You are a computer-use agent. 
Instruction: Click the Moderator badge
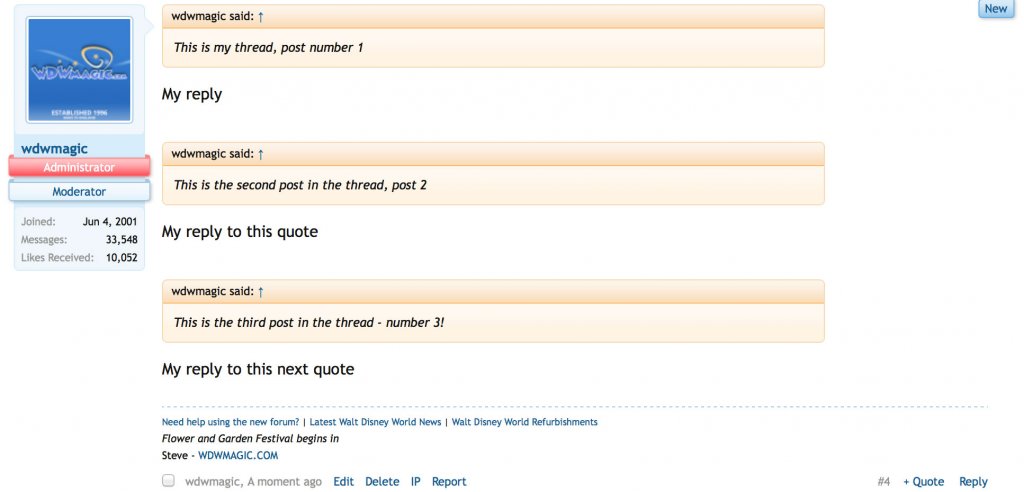(x=79, y=191)
